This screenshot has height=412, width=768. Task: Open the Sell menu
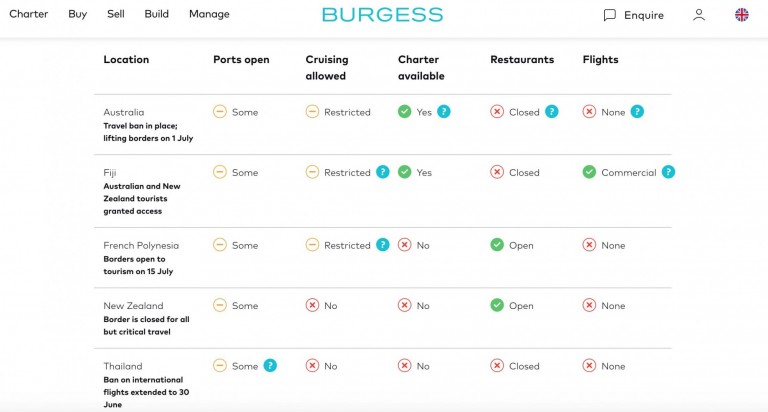(x=116, y=14)
